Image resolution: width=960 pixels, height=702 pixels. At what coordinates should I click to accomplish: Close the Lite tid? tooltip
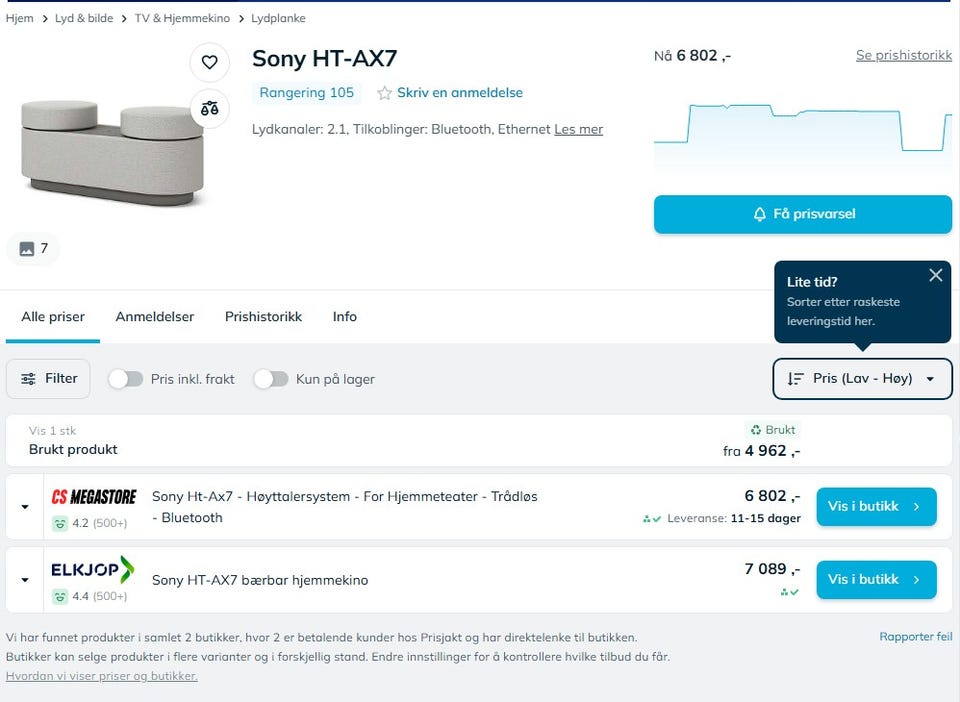936,275
